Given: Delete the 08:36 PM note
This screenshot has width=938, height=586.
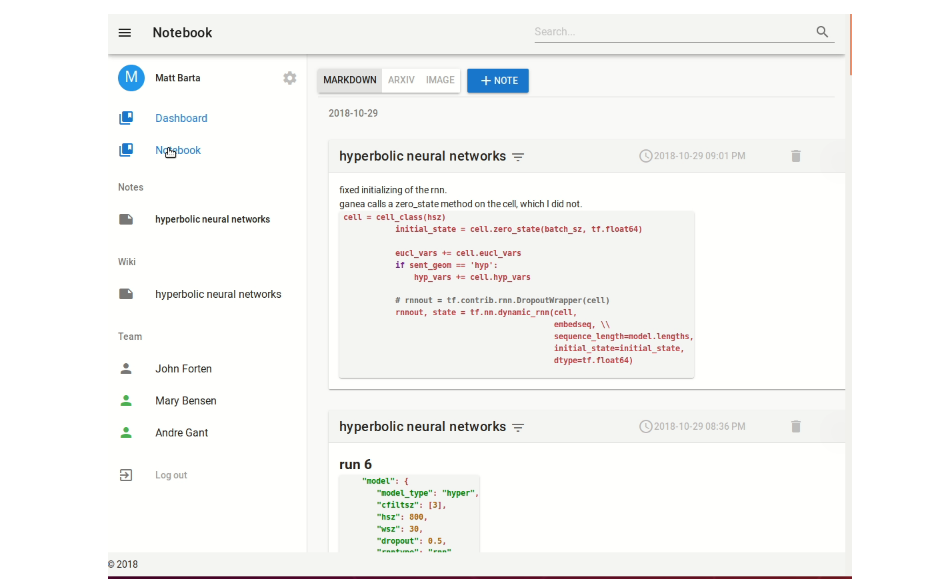Looking at the screenshot, I should coord(796,426).
